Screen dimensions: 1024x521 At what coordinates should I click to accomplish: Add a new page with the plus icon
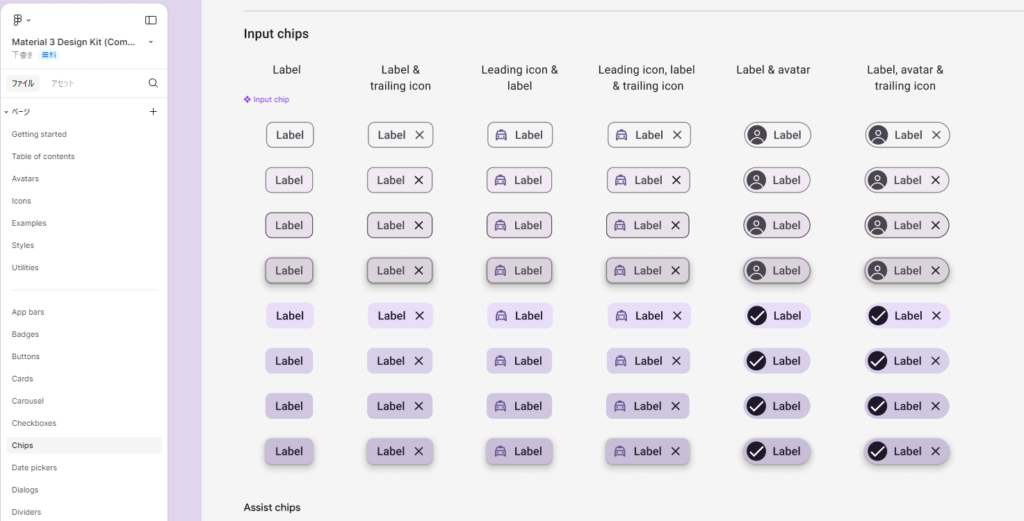point(153,112)
